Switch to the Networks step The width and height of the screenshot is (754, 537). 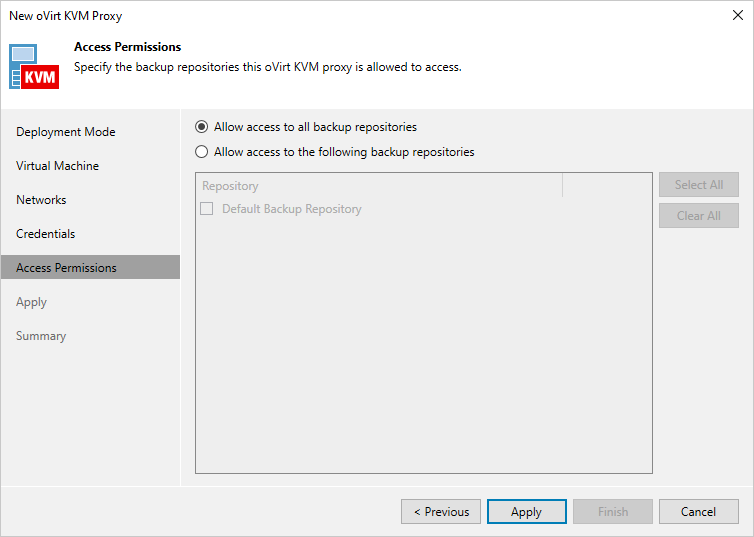coord(41,200)
